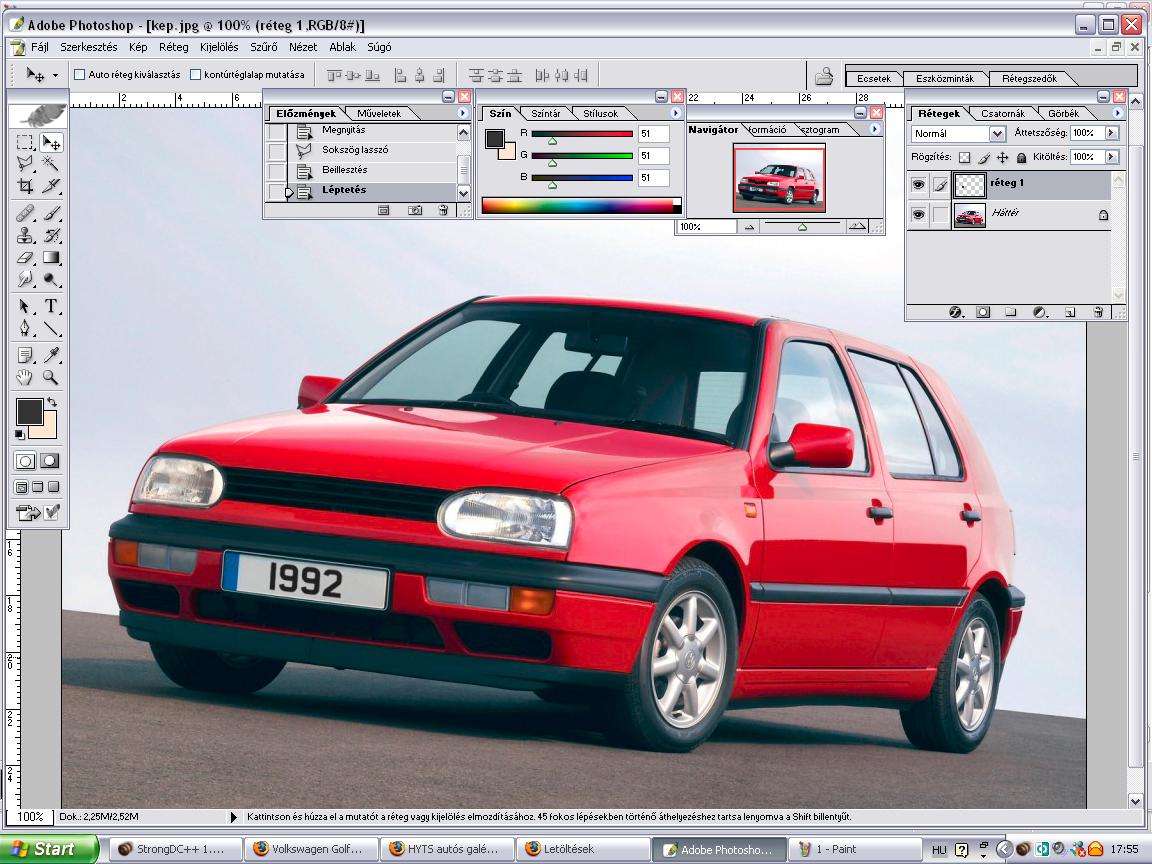1152x864 pixels.
Task: Open the Szűrő menu
Action: click(x=265, y=47)
